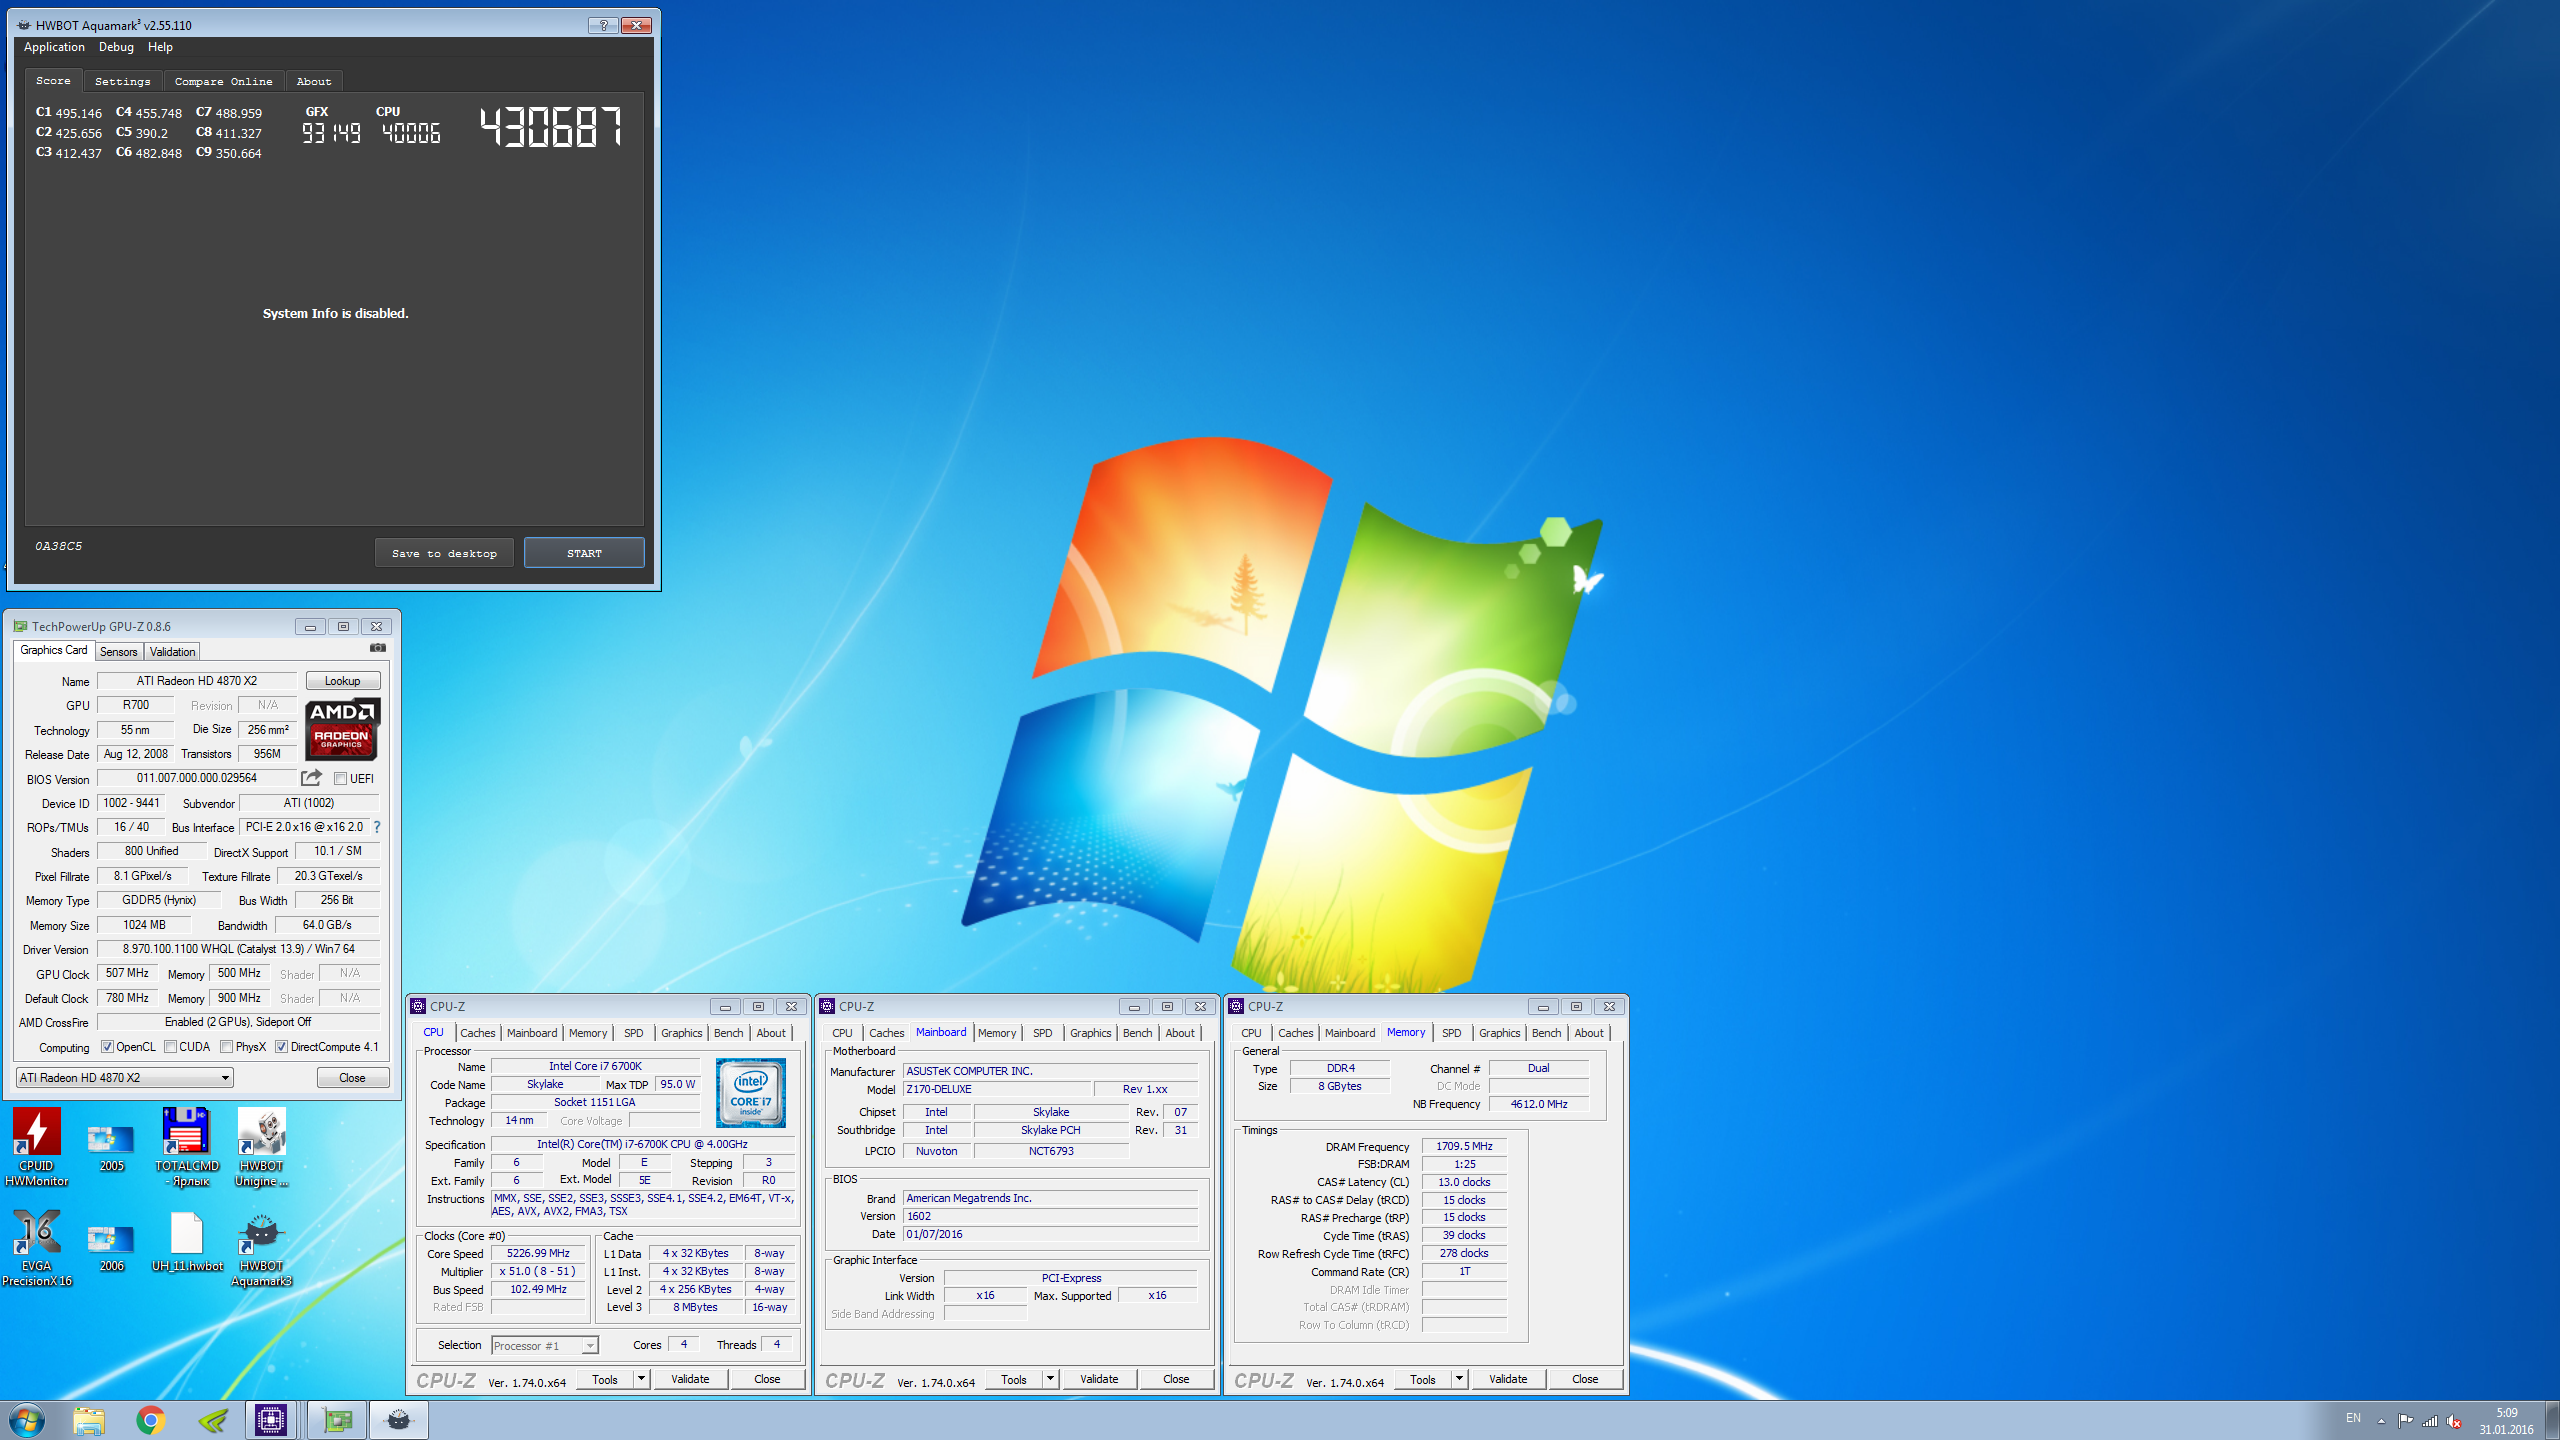2560x1440 pixels.
Task: Switch to Compare Online tab
Action: pyautogui.click(x=223, y=82)
